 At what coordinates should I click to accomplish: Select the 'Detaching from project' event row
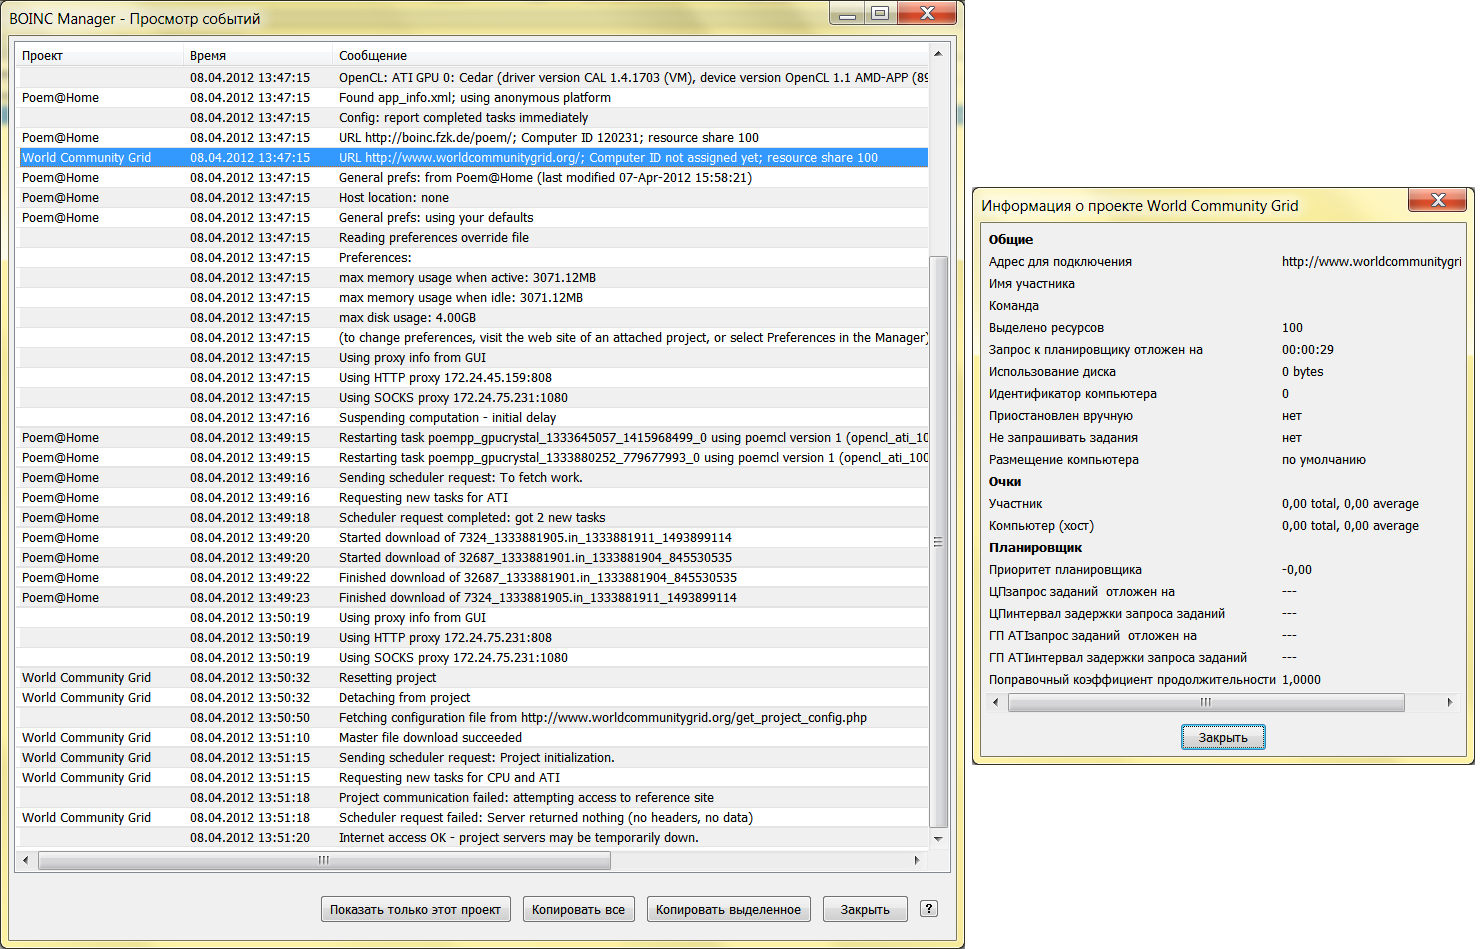pos(473,697)
